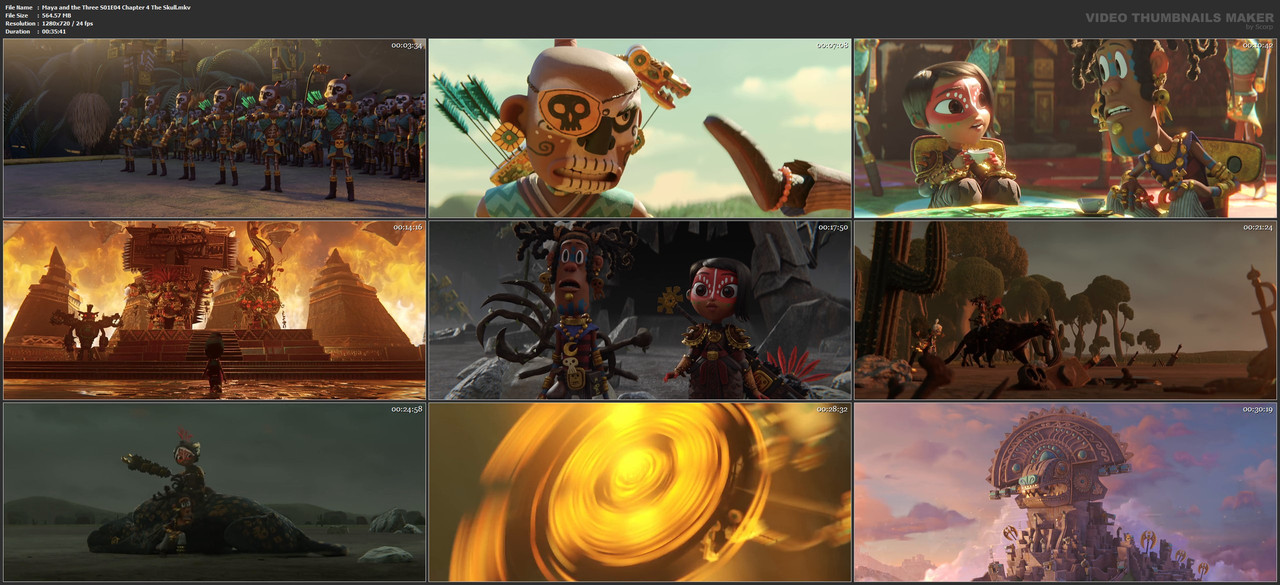The width and height of the screenshot is (1280, 585).
Task: Click the 00:14:16 timestamp label
Action: [406, 228]
